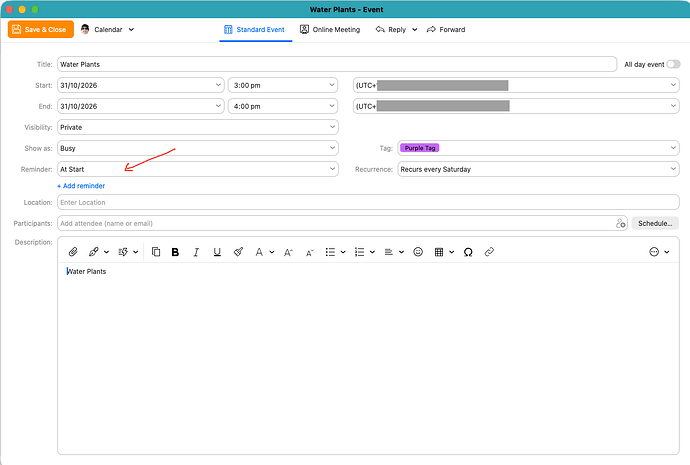Click the insert table icon
This screenshot has height=465, width=690.
(x=439, y=252)
